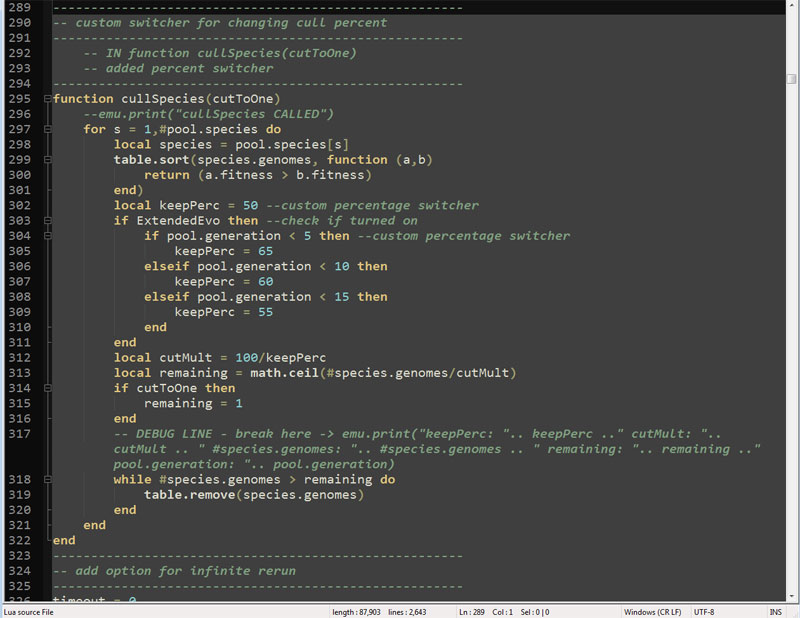The width and height of the screenshot is (800, 618).
Task: Collapse the cullSpecies function fold on line 295
Action: coord(47,99)
